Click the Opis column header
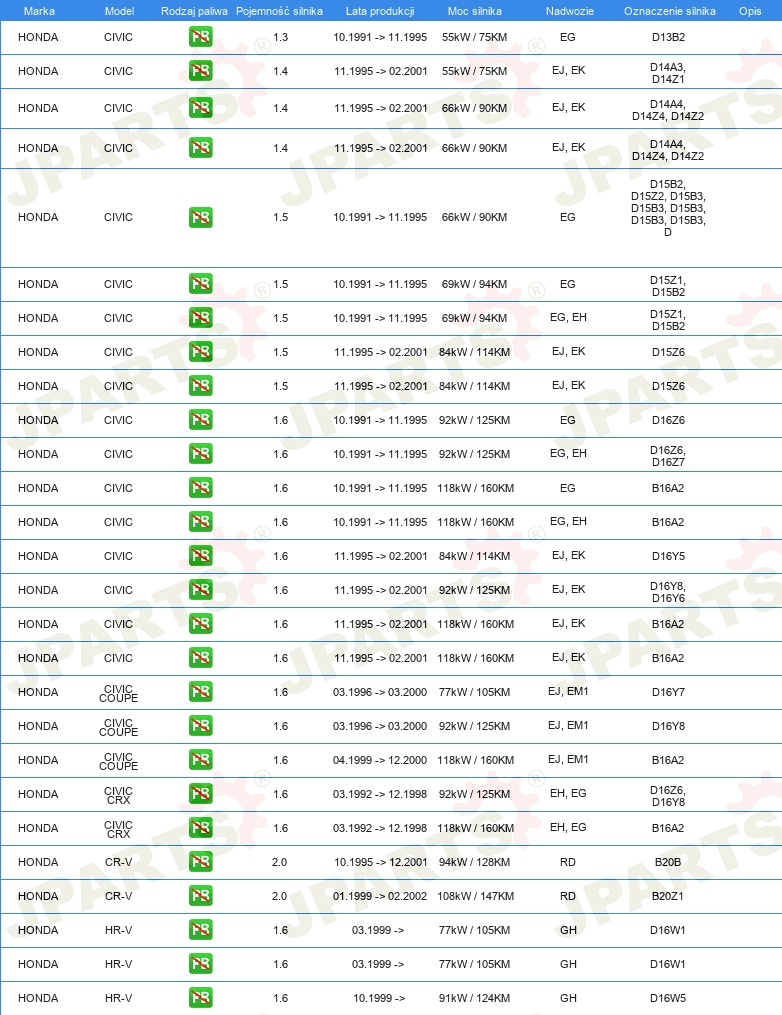The width and height of the screenshot is (782, 1015). (750, 11)
